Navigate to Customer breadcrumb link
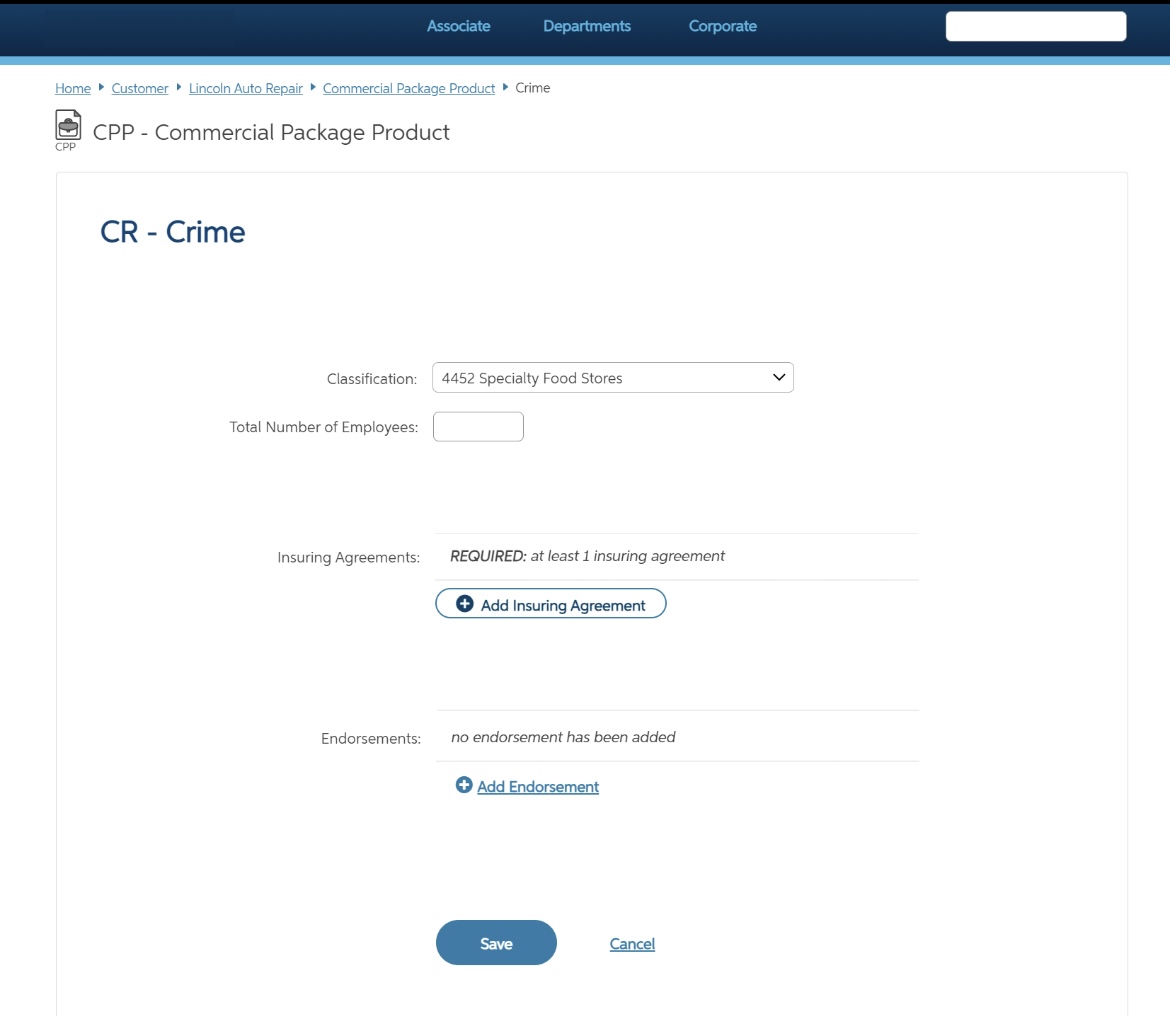 pos(140,88)
